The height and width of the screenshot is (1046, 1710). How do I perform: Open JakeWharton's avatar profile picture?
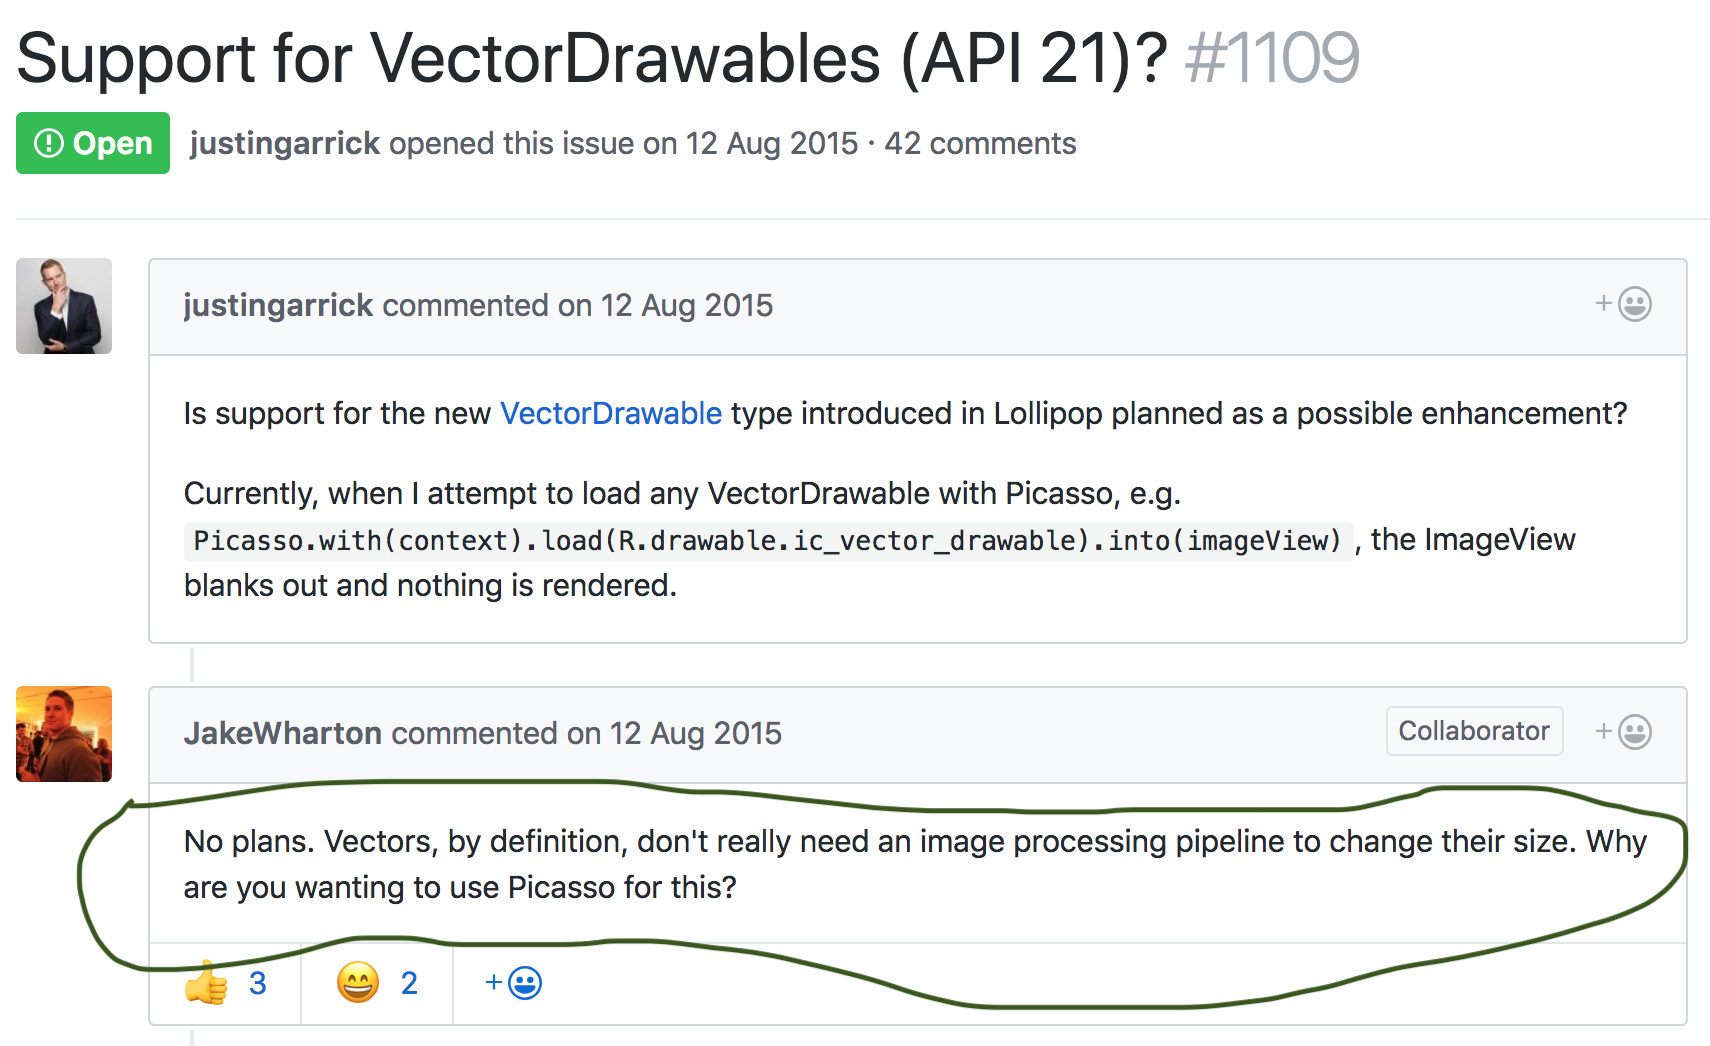pyautogui.click(x=64, y=734)
